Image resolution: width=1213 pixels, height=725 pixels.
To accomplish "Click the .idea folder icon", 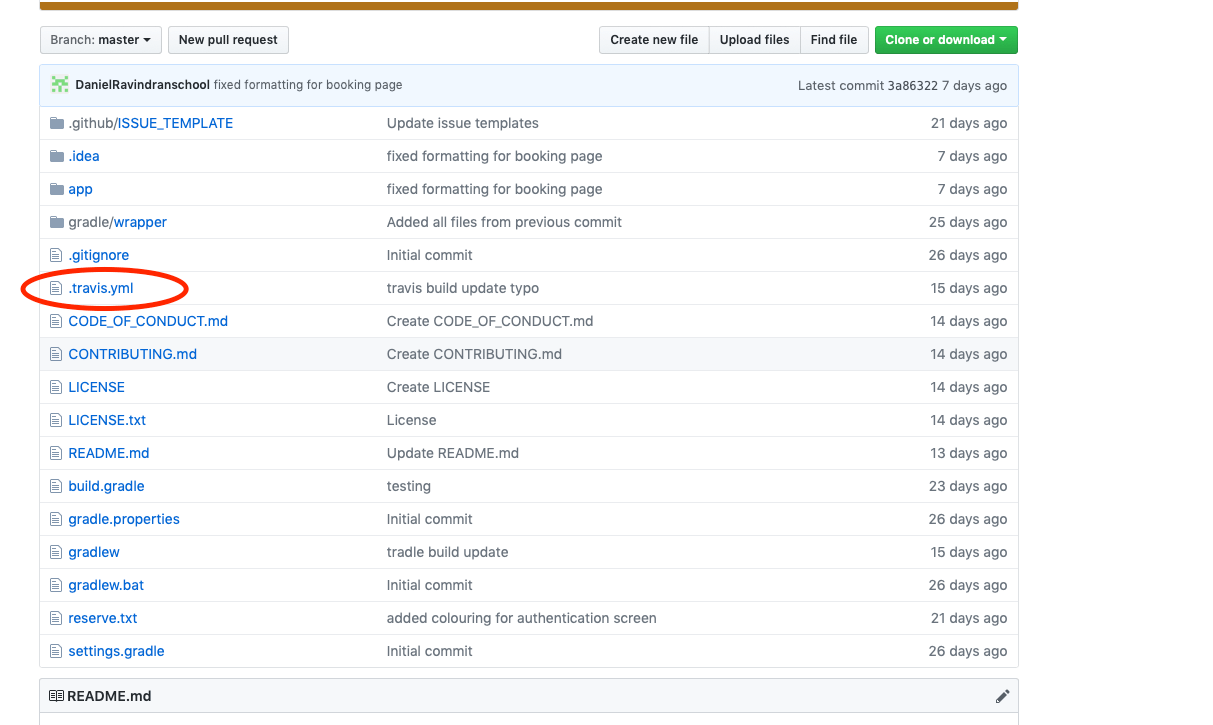I will coord(57,156).
